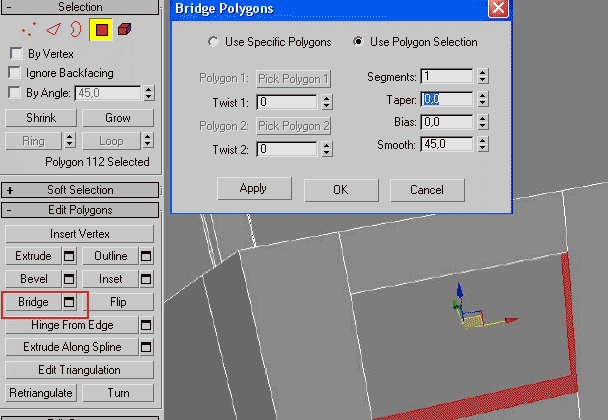608x420 pixels.
Task: Click the Retriangulate button
Action: (41, 393)
